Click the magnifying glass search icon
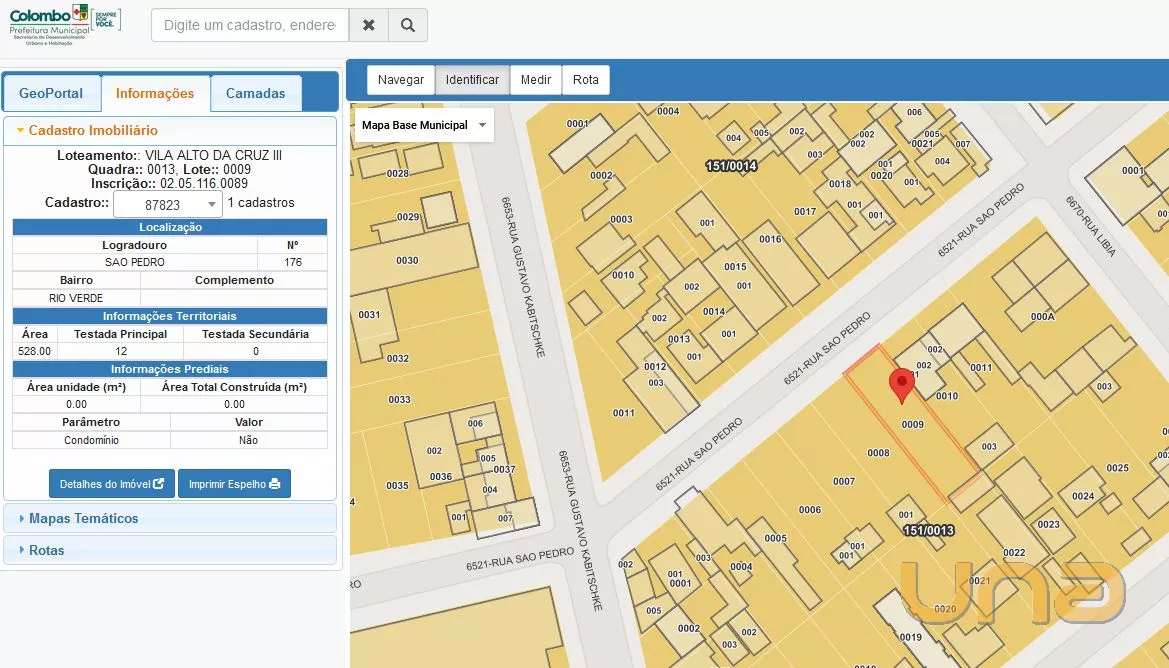Screen dimensions: 1169x668 click(x=407, y=25)
